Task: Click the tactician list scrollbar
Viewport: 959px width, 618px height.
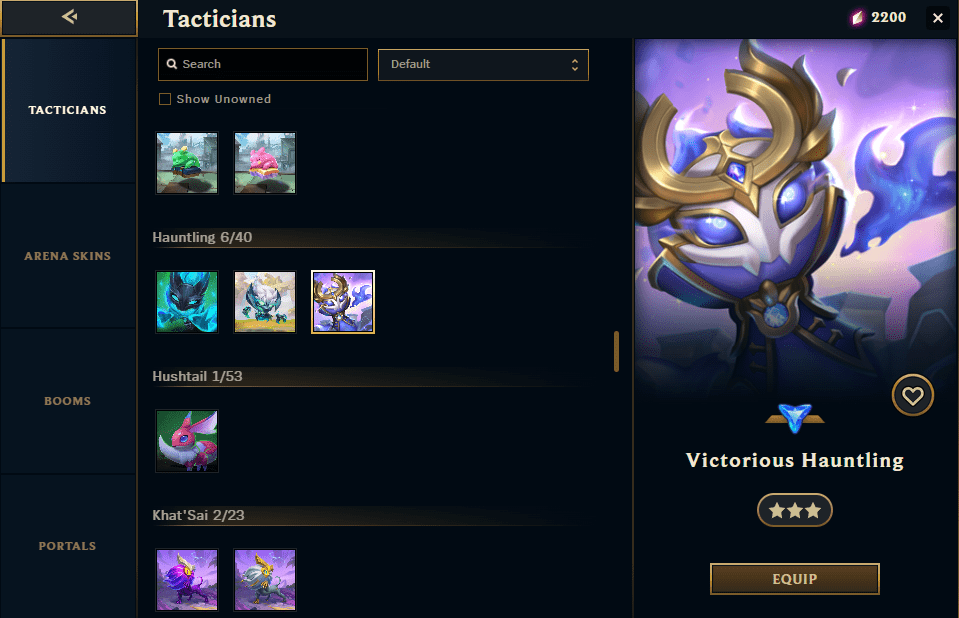Action: [x=616, y=352]
